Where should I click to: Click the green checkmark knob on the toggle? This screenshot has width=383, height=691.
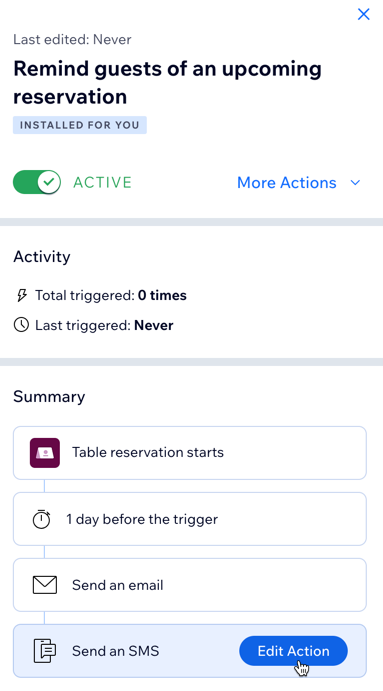[x=48, y=182]
